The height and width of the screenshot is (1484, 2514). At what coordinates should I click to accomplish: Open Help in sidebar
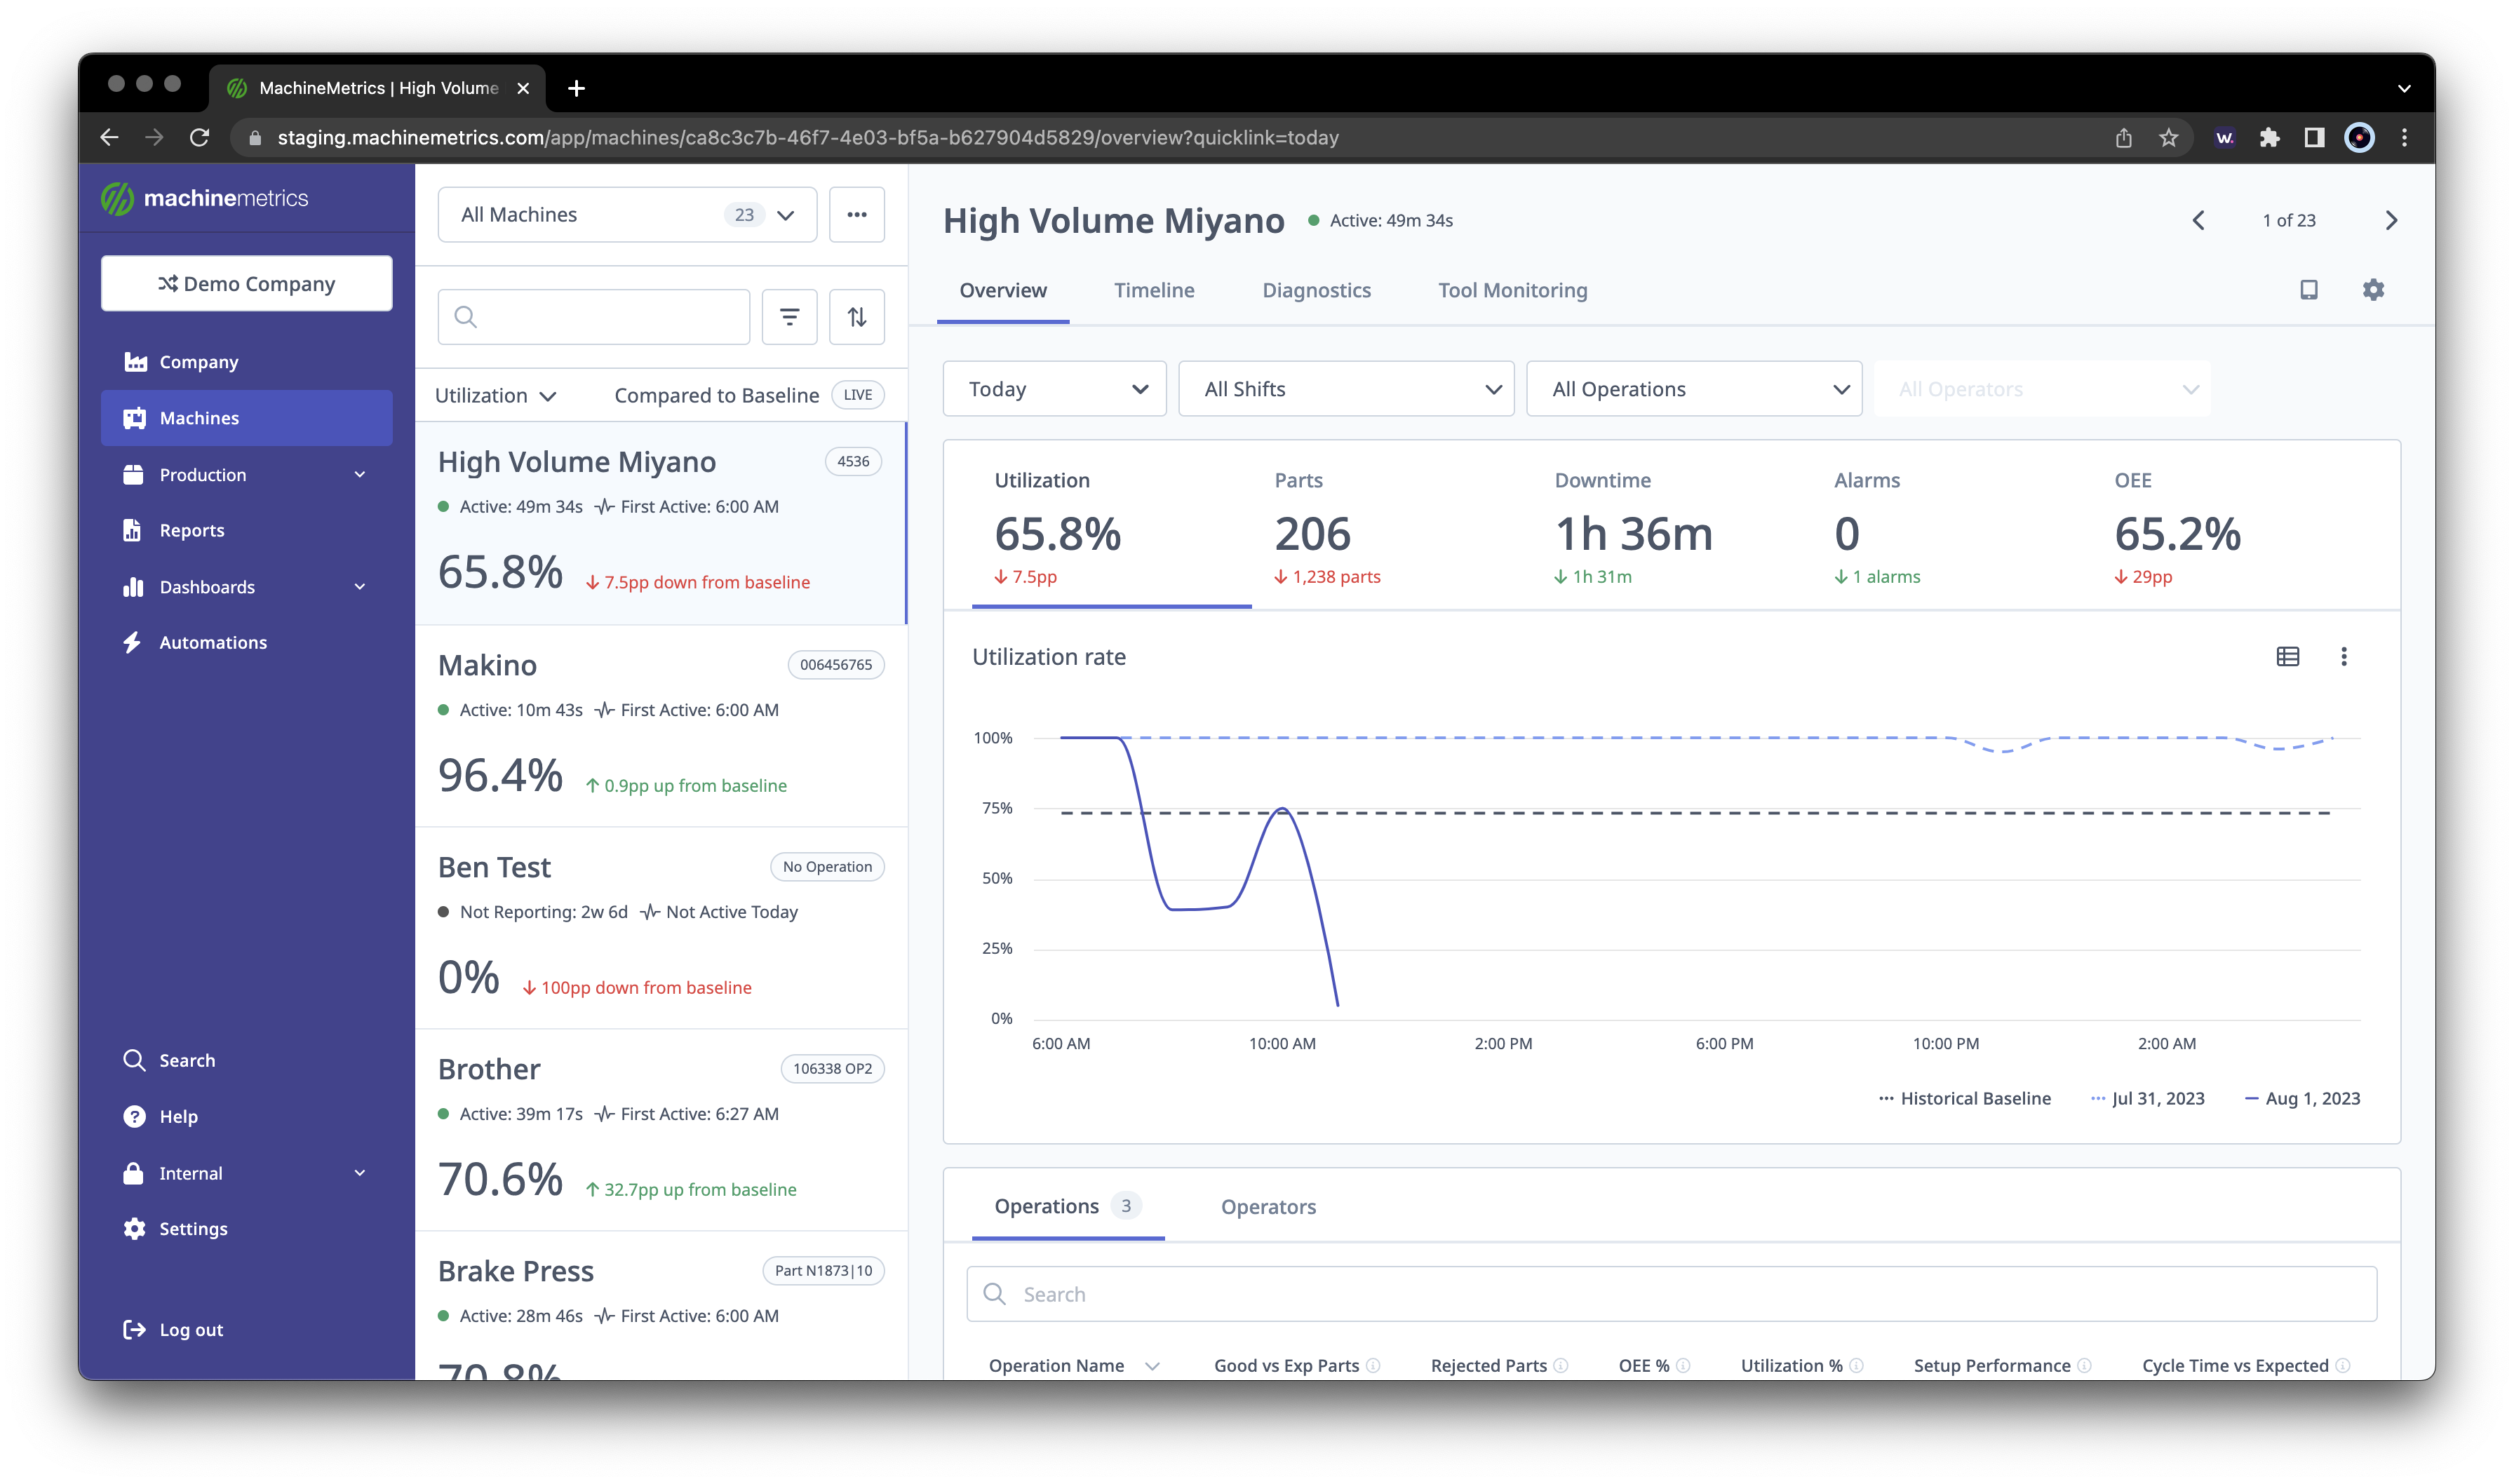(246, 1117)
